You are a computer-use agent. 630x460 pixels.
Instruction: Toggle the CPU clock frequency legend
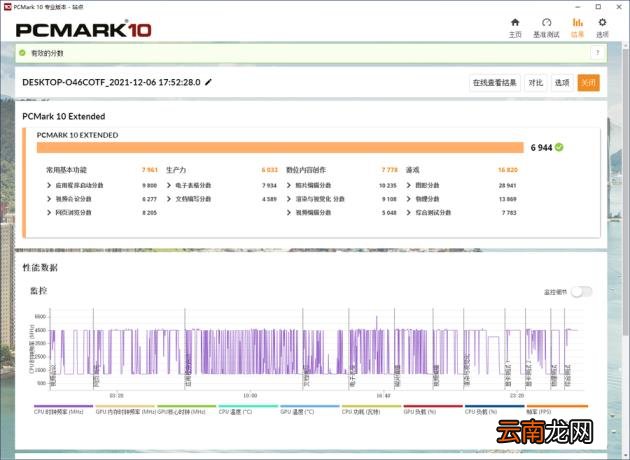(x=63, y=409)
